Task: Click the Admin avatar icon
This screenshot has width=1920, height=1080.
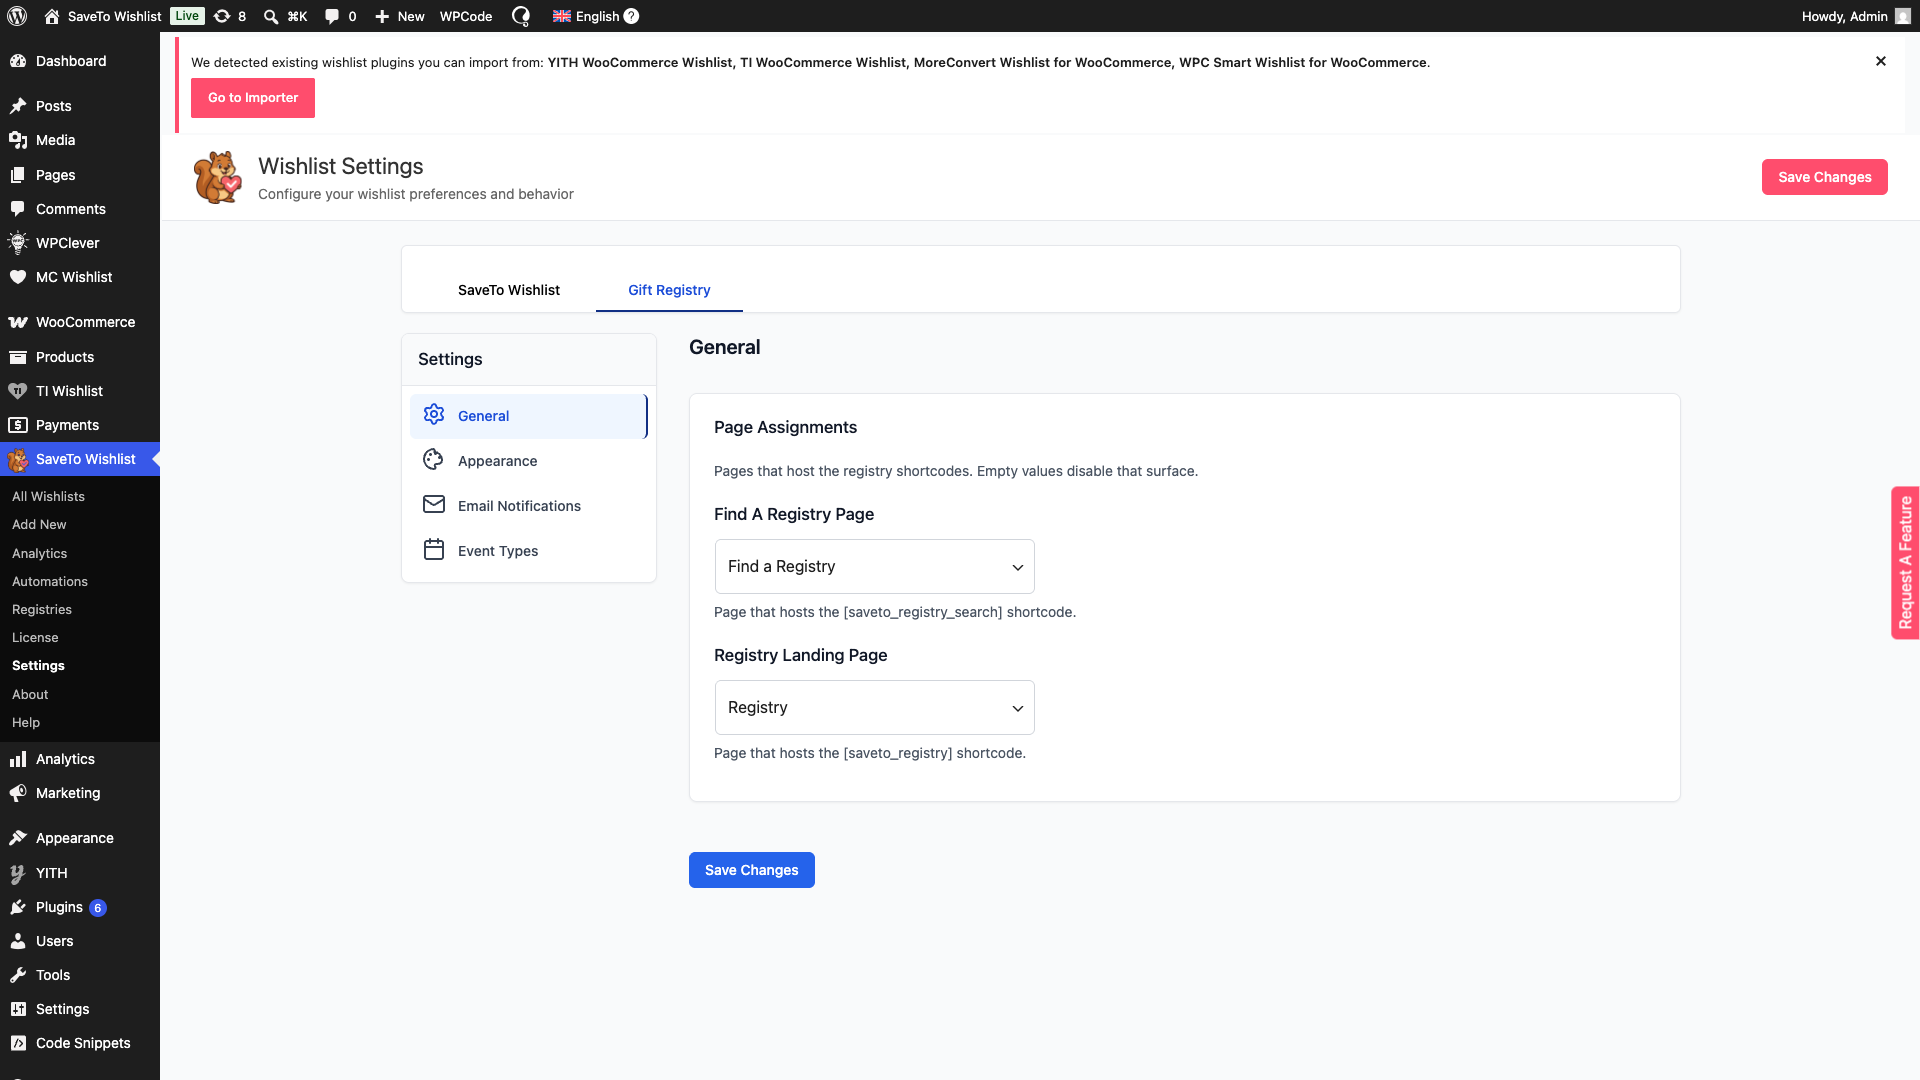Action: tap(1903, 16)
